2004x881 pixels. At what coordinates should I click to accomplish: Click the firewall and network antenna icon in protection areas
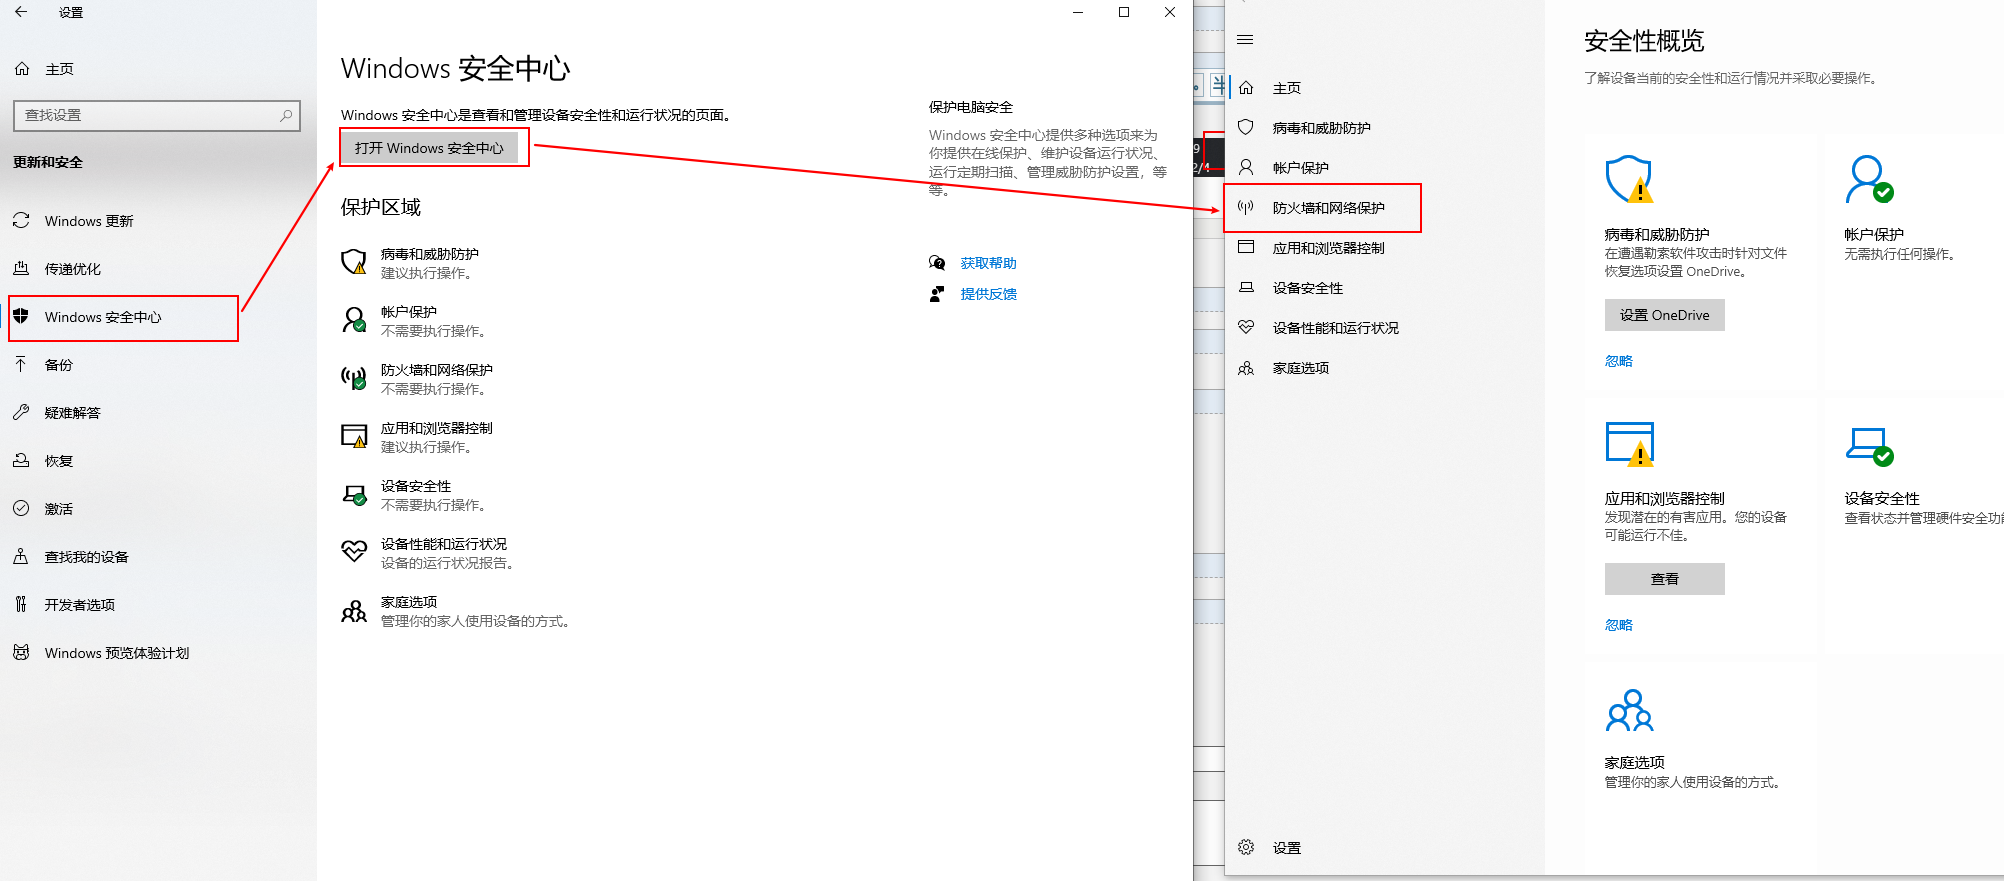pyautogui.click(x=354, y=378)
